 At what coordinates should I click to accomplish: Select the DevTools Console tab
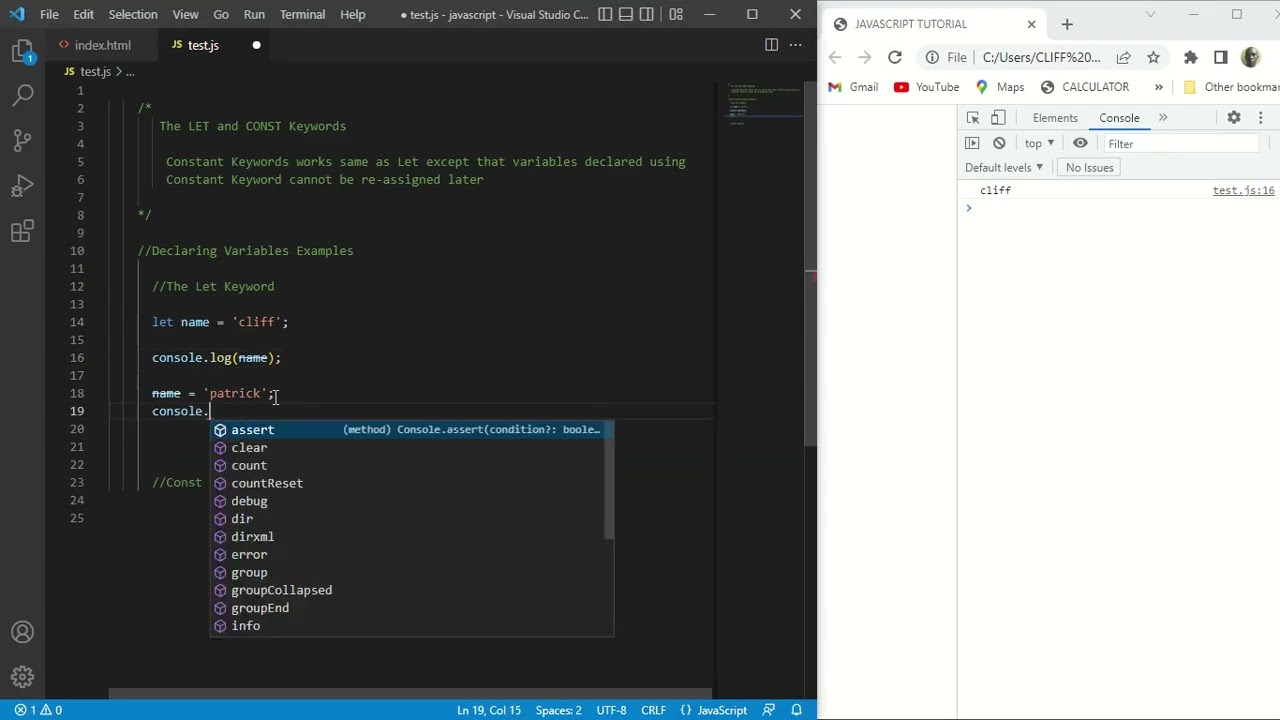pyautogui.click(x=1119, y=118)
